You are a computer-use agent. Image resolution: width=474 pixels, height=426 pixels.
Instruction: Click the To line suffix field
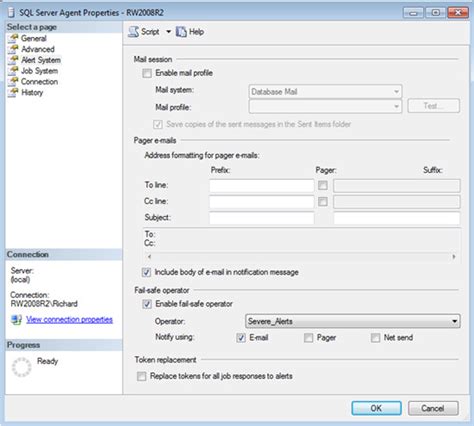[x=397, y=185]
